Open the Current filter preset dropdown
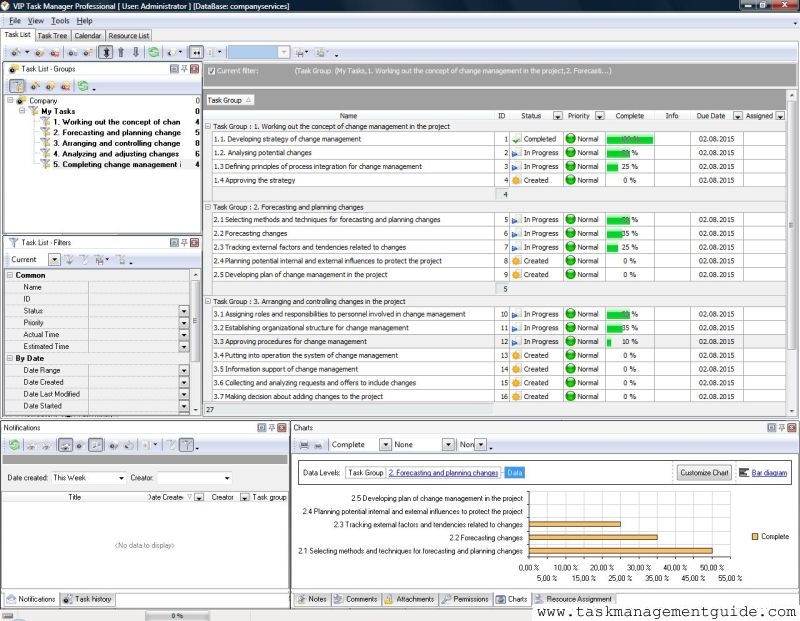The image size is (800, 621). click(54, 260)
